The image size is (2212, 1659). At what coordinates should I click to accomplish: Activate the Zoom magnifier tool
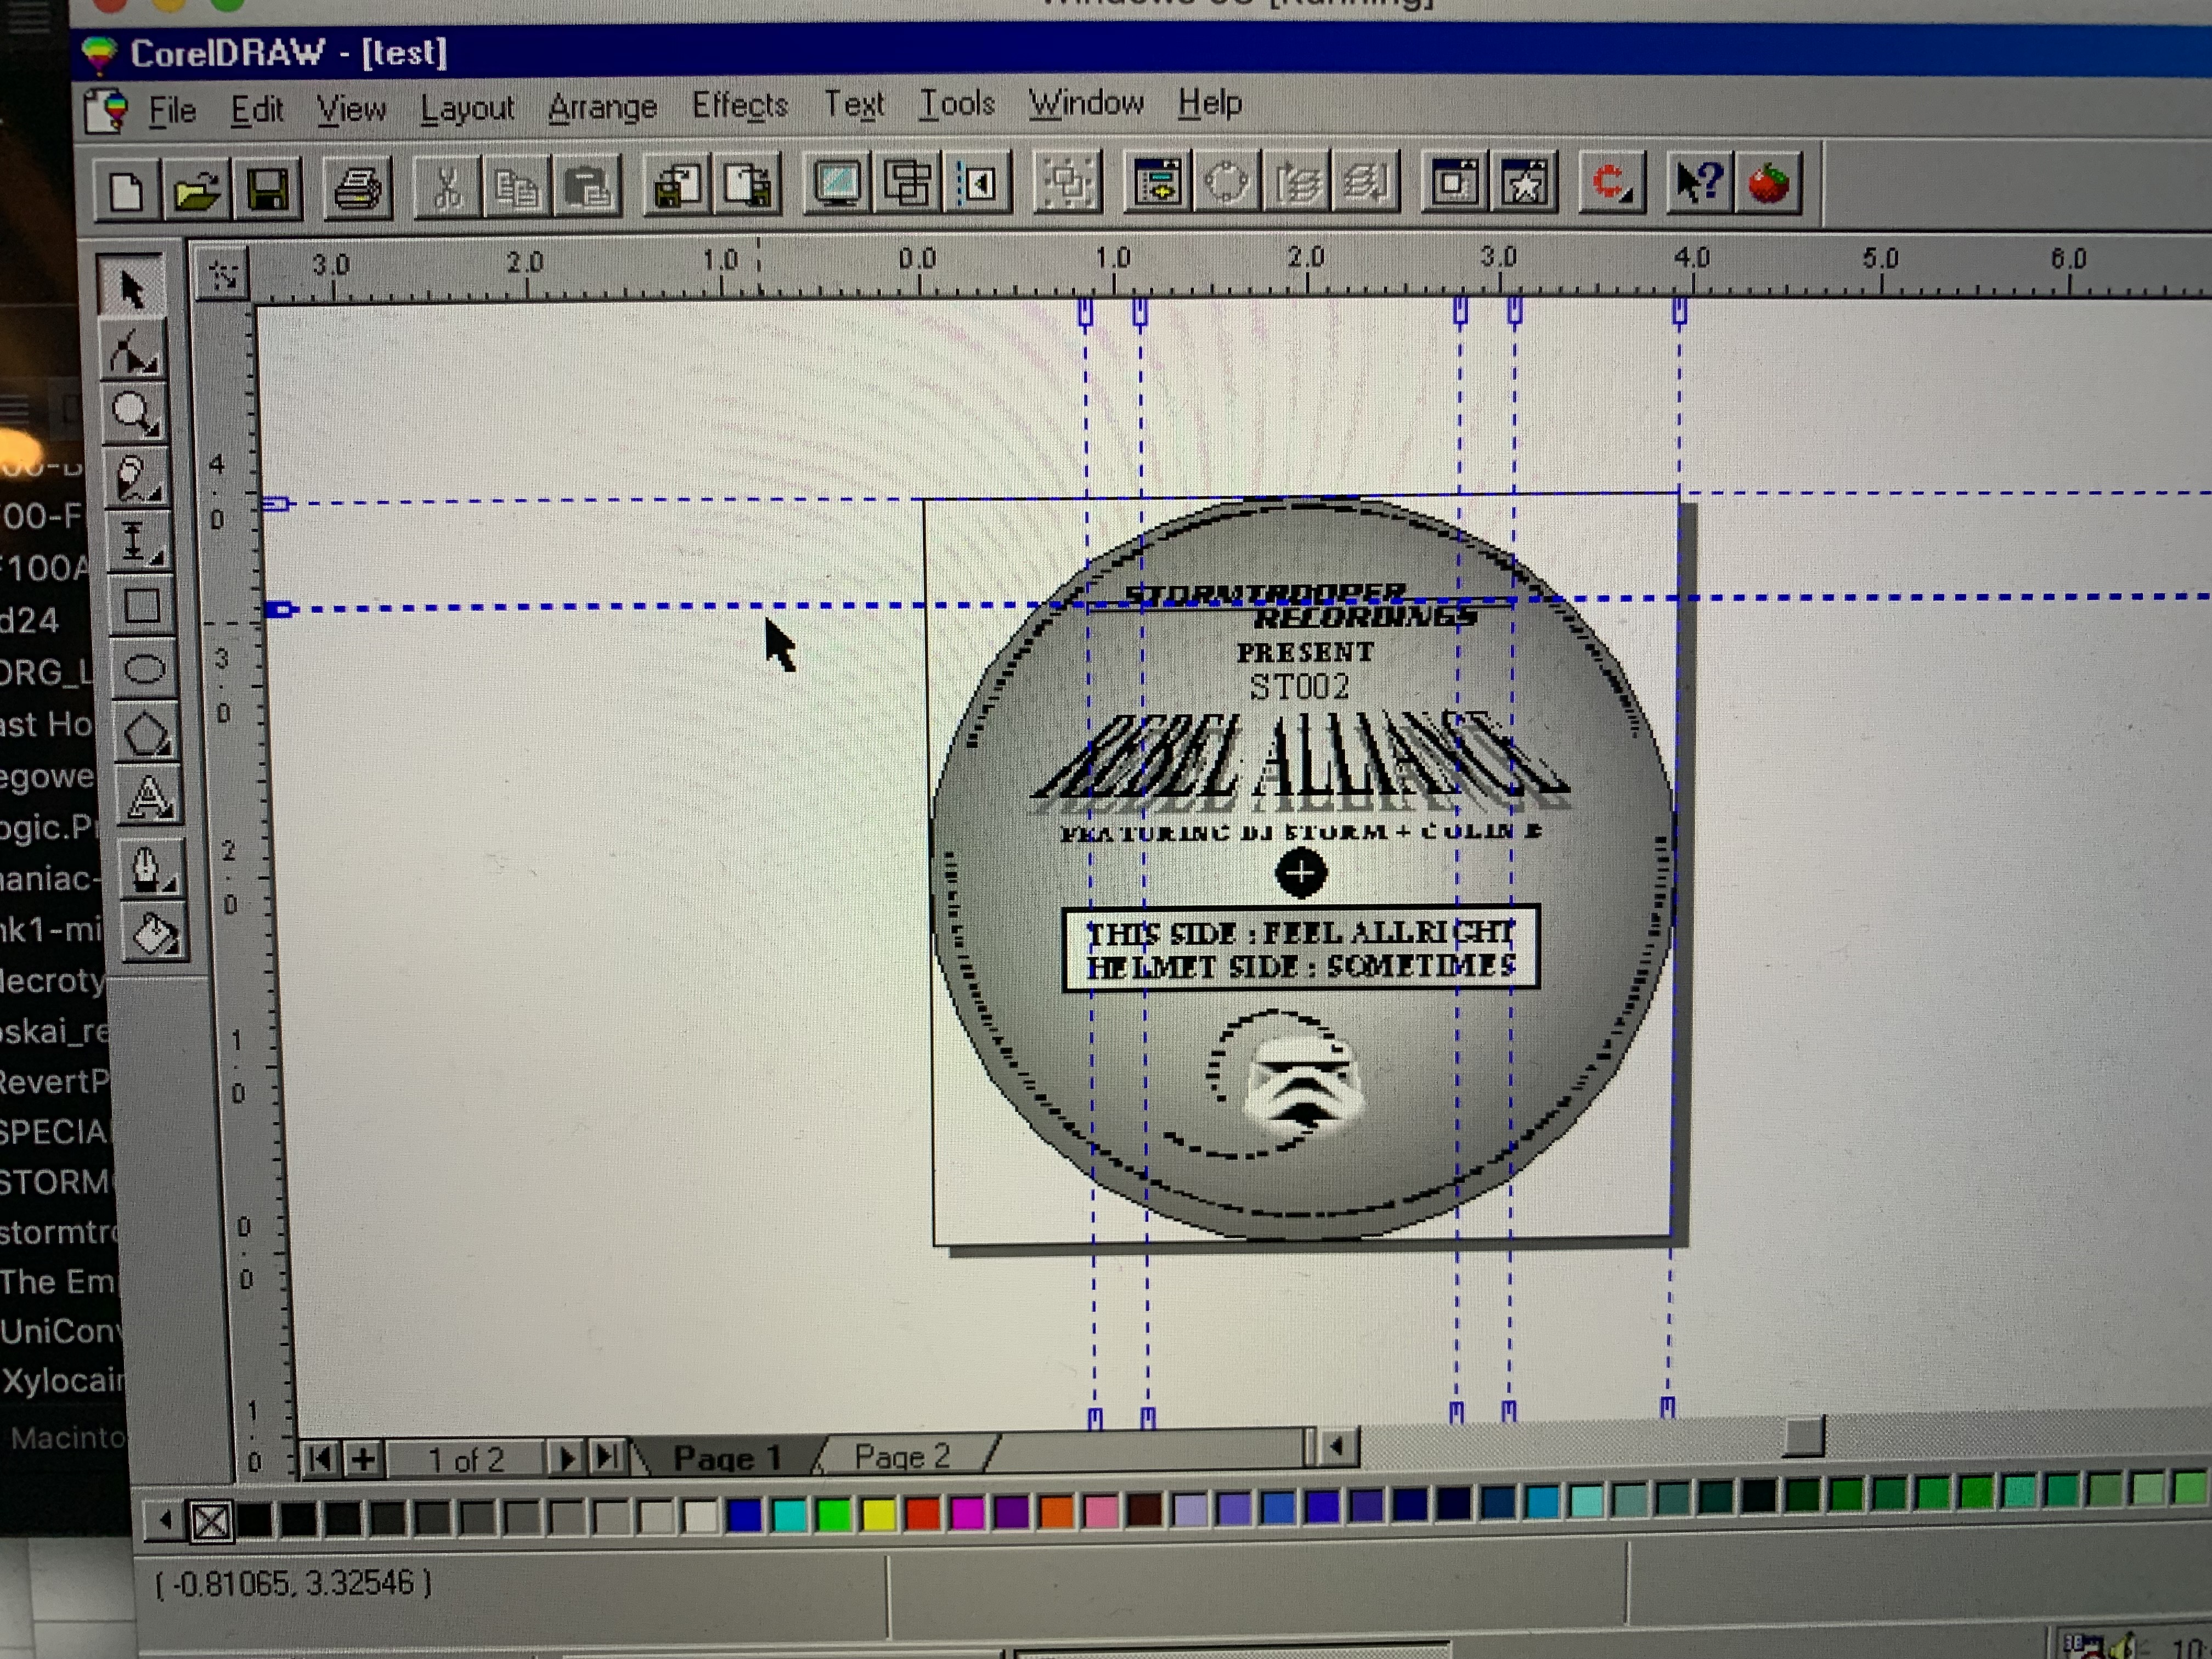click(x=136, y=414)
